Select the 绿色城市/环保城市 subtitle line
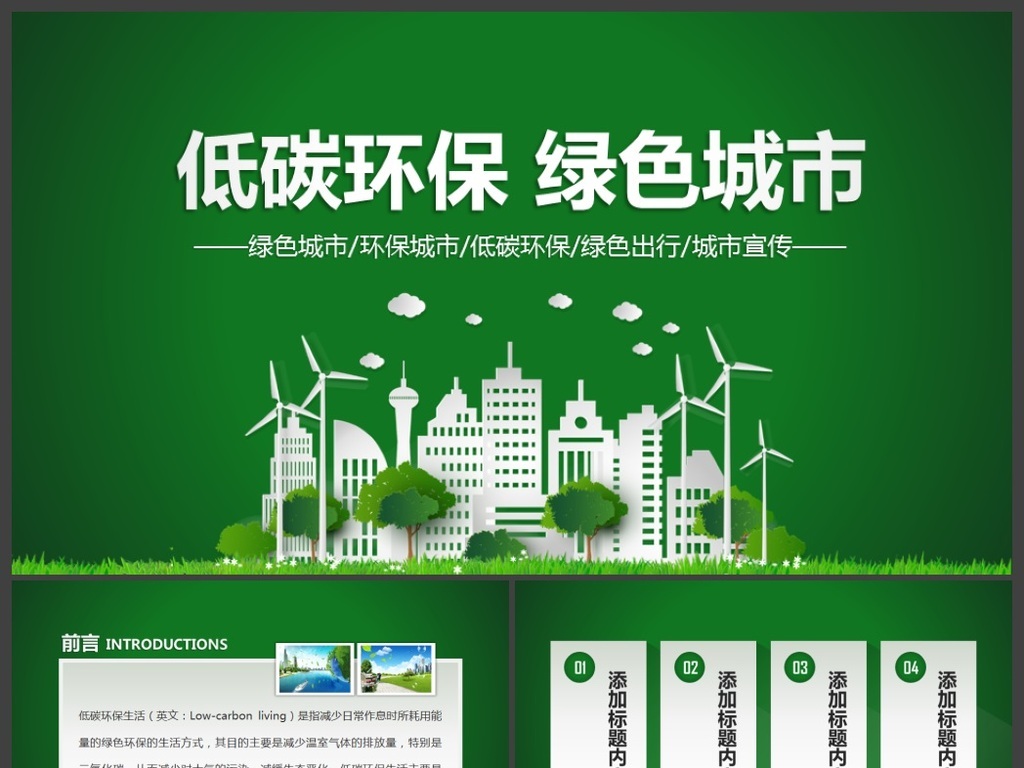 520,243
